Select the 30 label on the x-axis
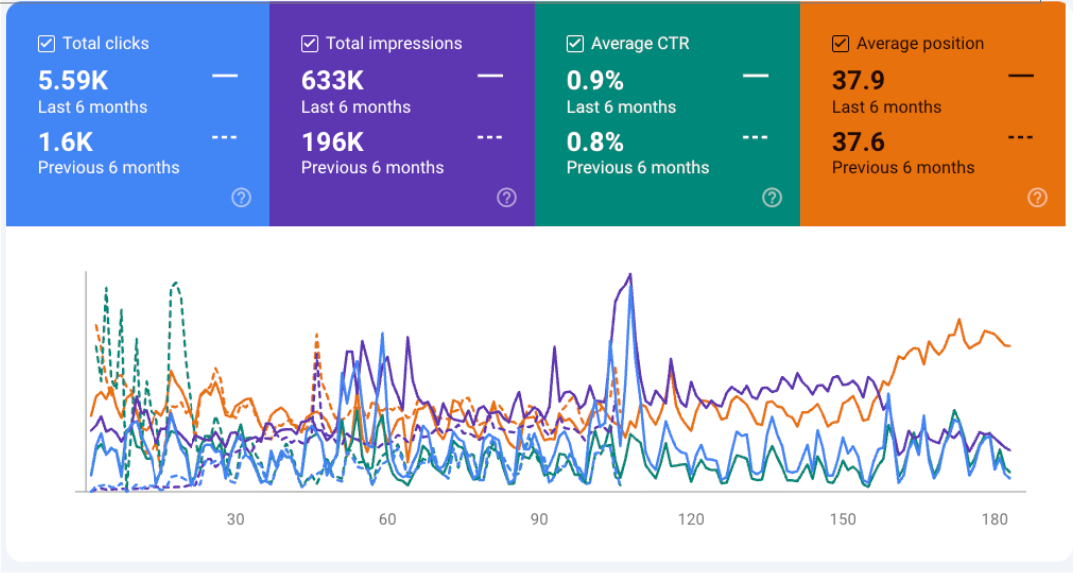The image size is (1079, 579). [235, 519]
